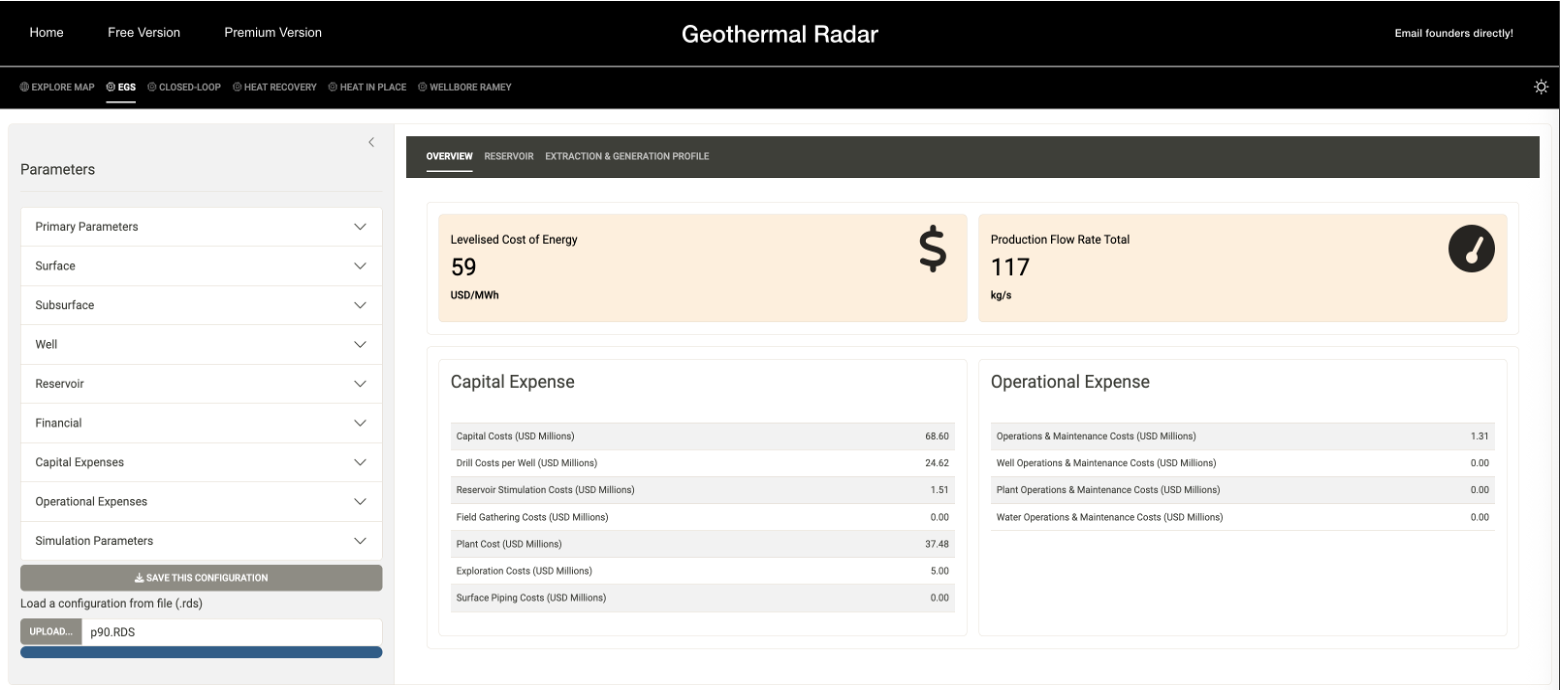The width and height of the screenshot is (1560, 690).
Task: Click the Plant Operations & Maintenance Costs row
Action: pyautogui.click(x=1243, y=490)
